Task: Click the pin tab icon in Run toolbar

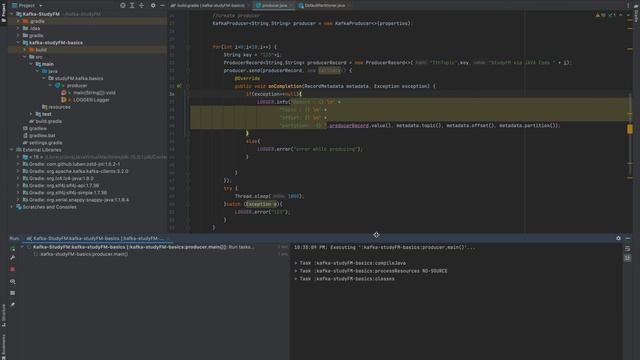Action: coord(13,304)
